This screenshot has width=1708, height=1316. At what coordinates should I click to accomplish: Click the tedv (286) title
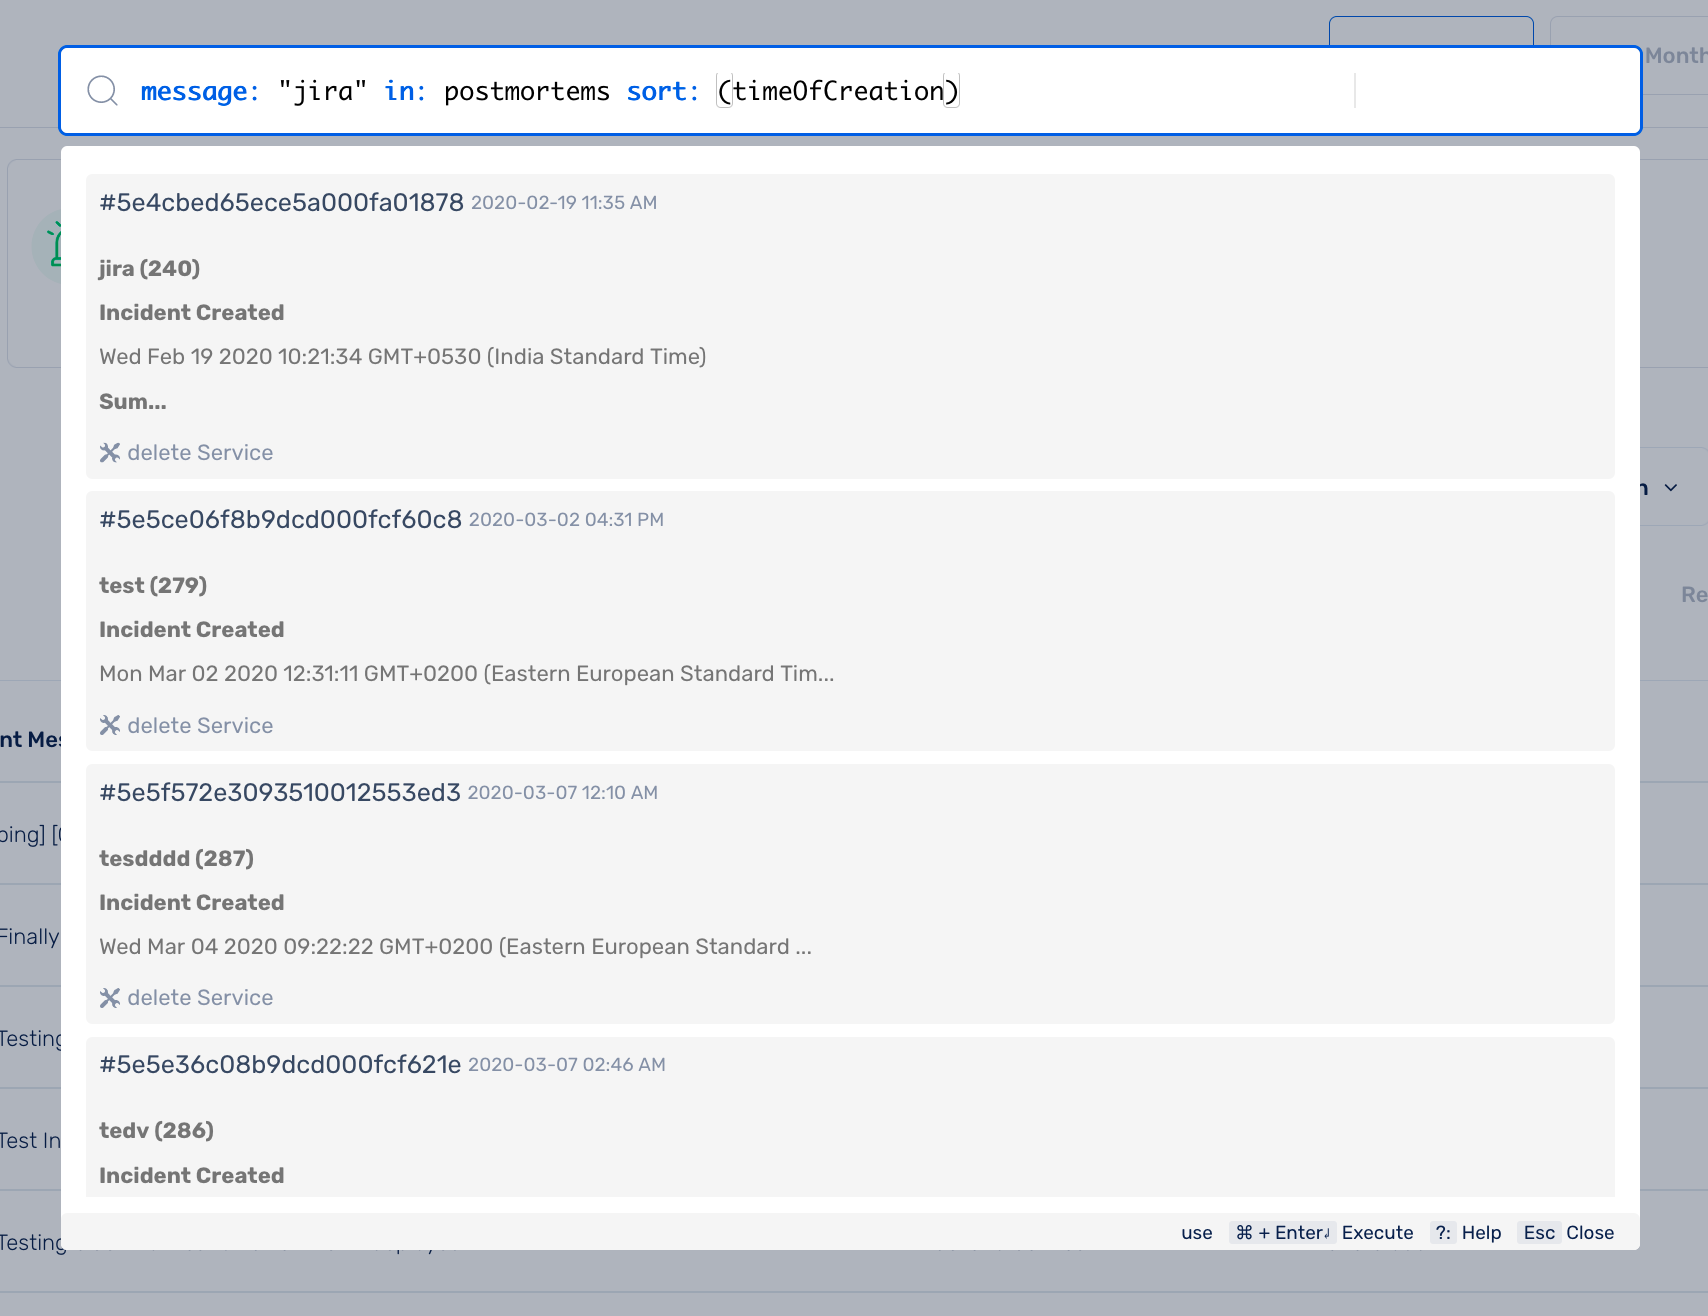click(x=156, y=1130)
